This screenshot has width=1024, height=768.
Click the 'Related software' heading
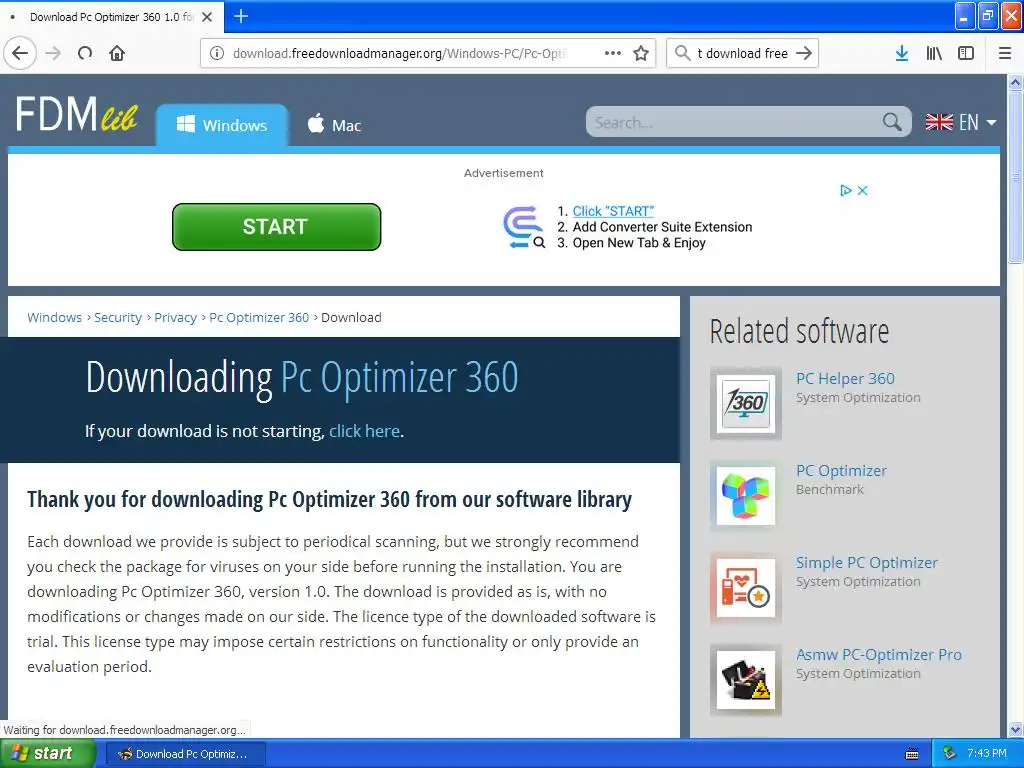pyautogui.click(x=799, y=331)
